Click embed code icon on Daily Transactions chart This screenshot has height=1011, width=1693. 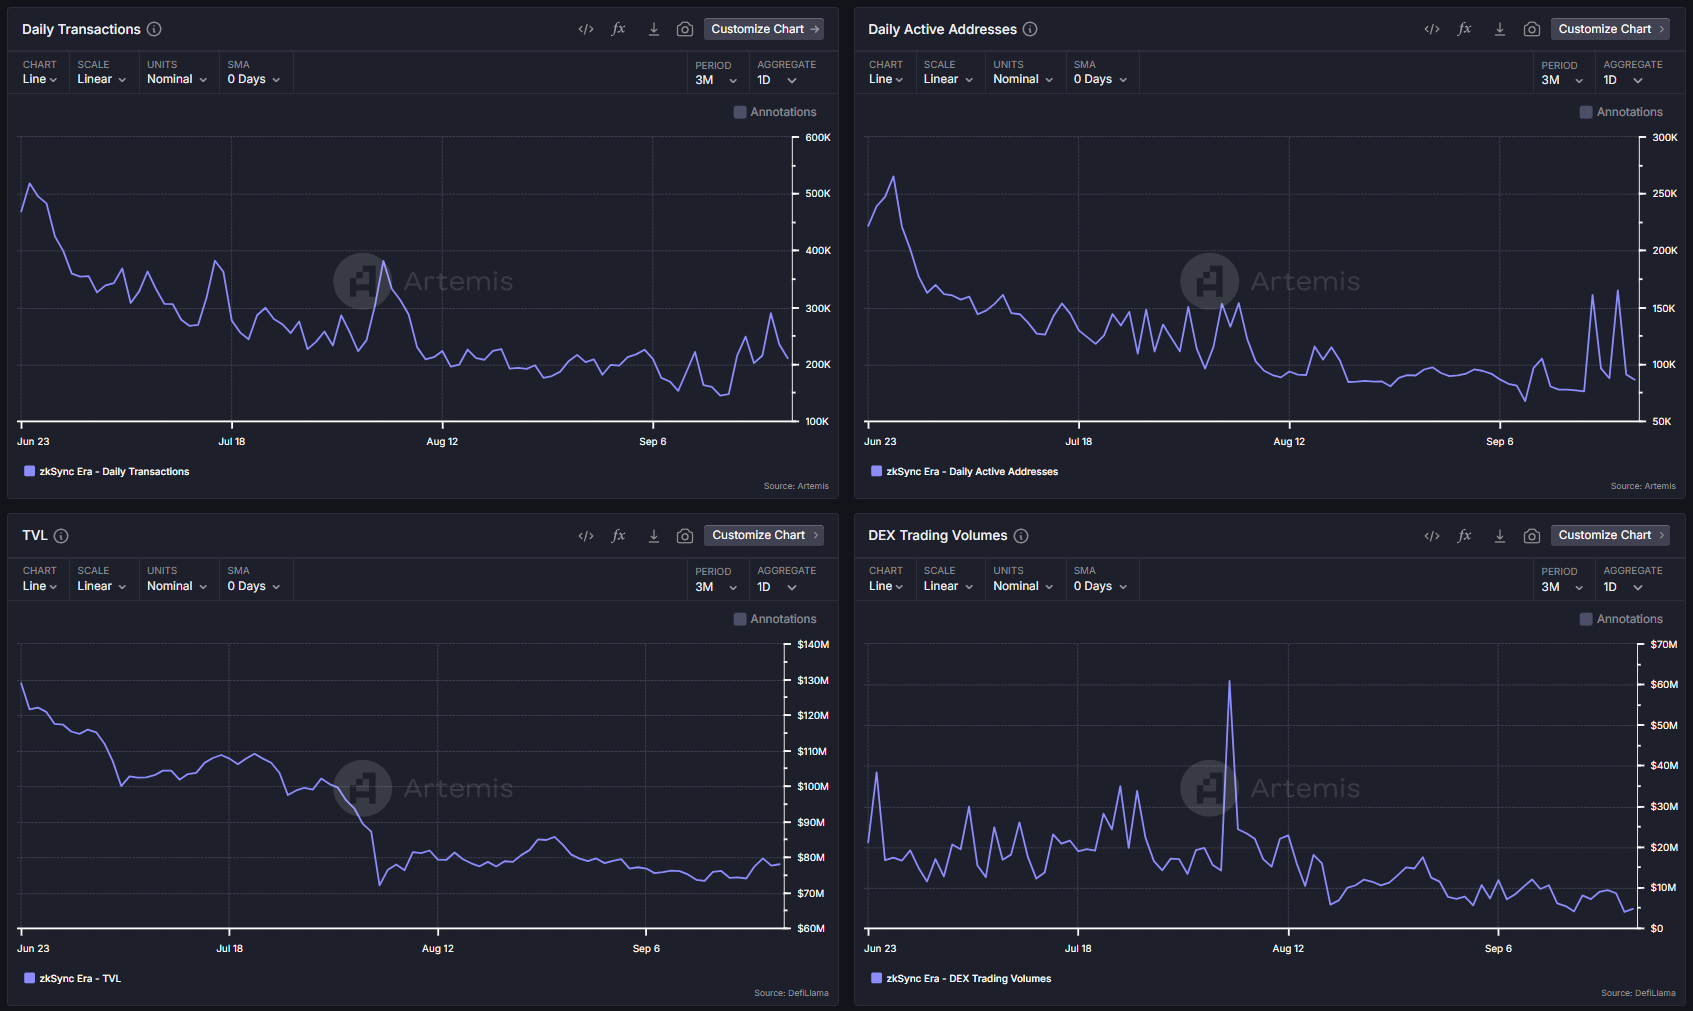(x=586, y=29)
